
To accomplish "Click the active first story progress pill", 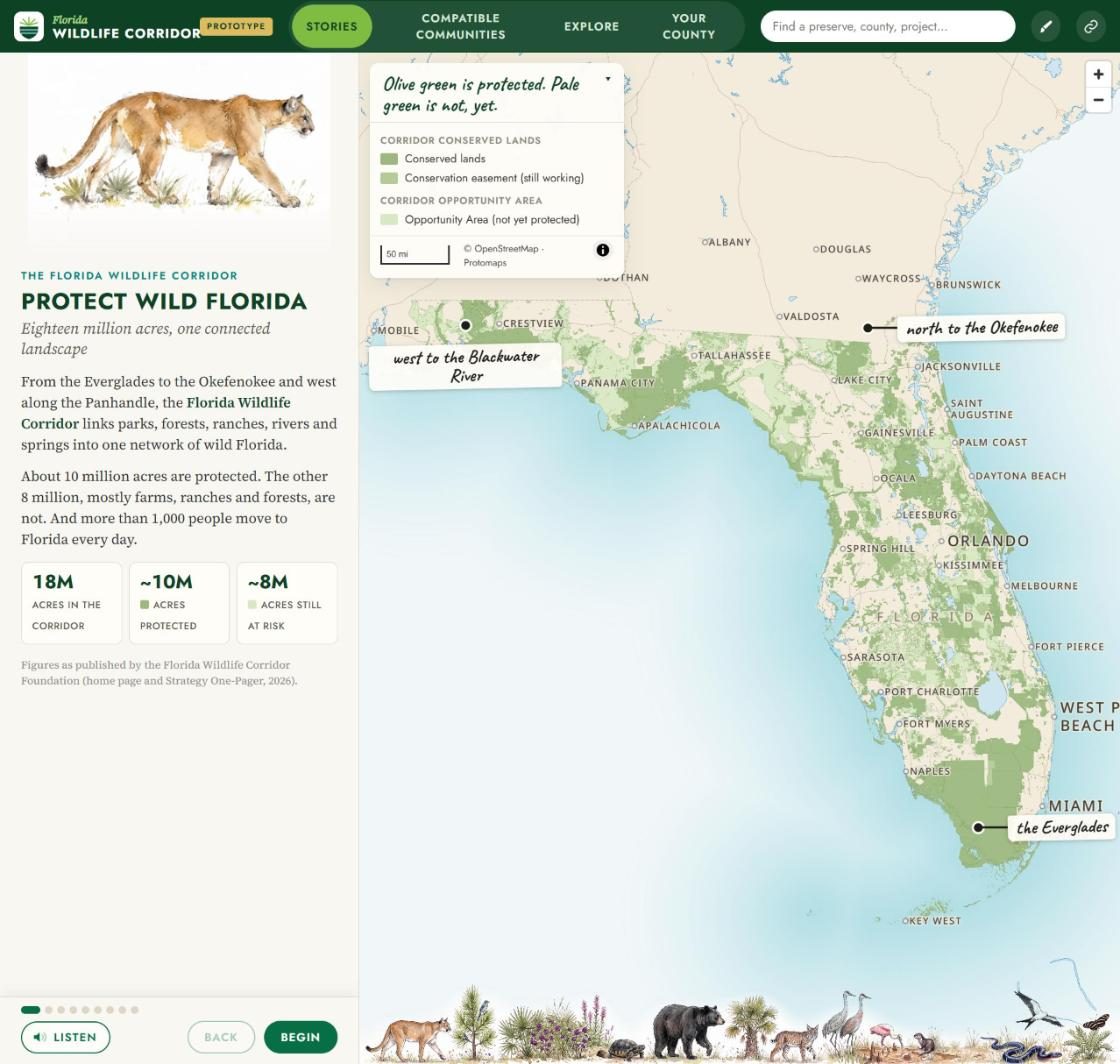I will coord(31,1010).
